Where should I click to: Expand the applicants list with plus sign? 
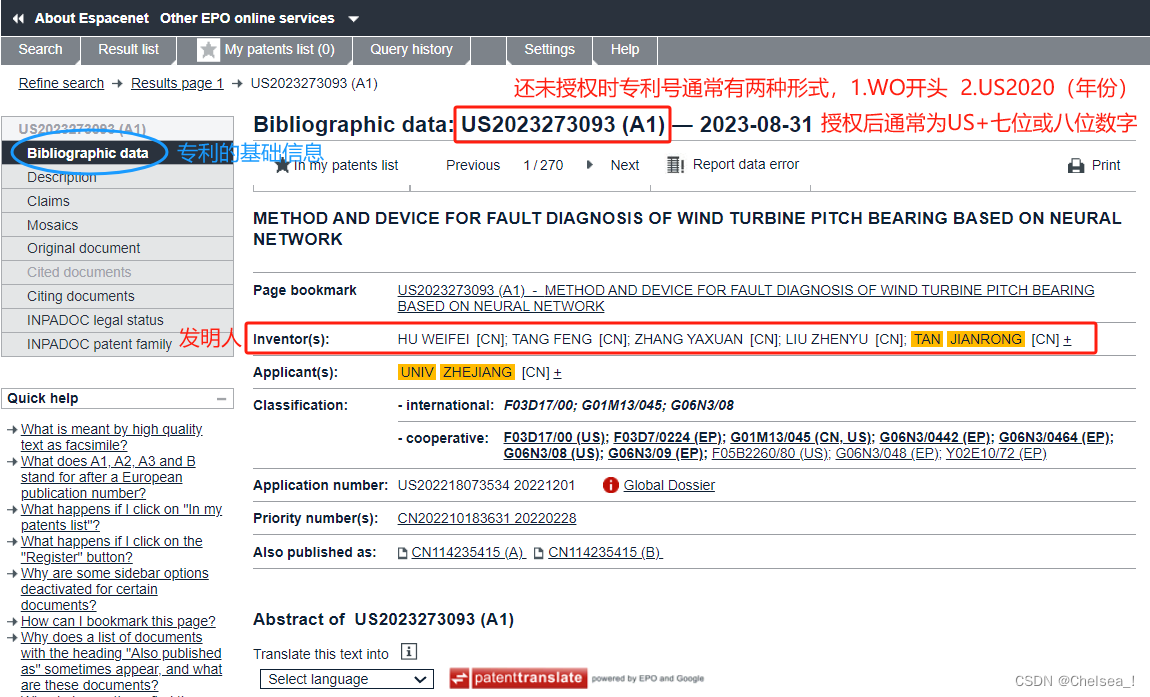557,373
